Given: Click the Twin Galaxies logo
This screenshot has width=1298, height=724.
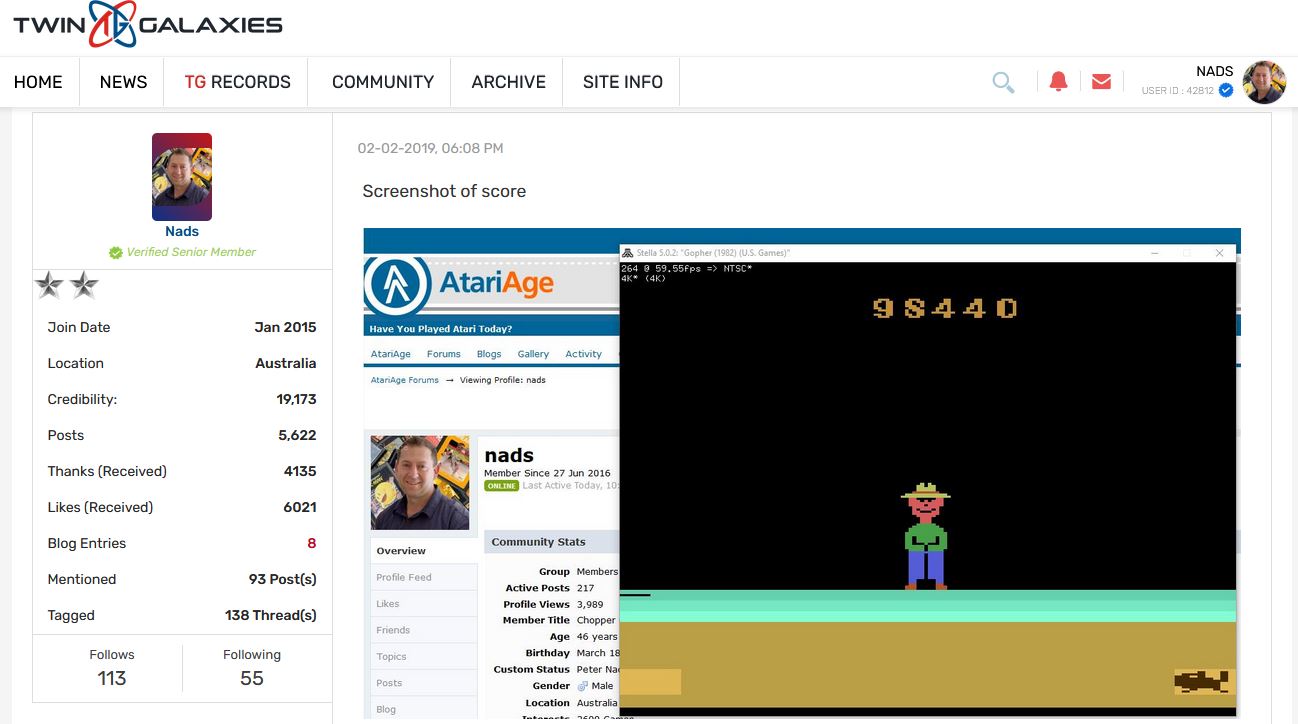Looking at the screenshot, I should coord(148,26).
